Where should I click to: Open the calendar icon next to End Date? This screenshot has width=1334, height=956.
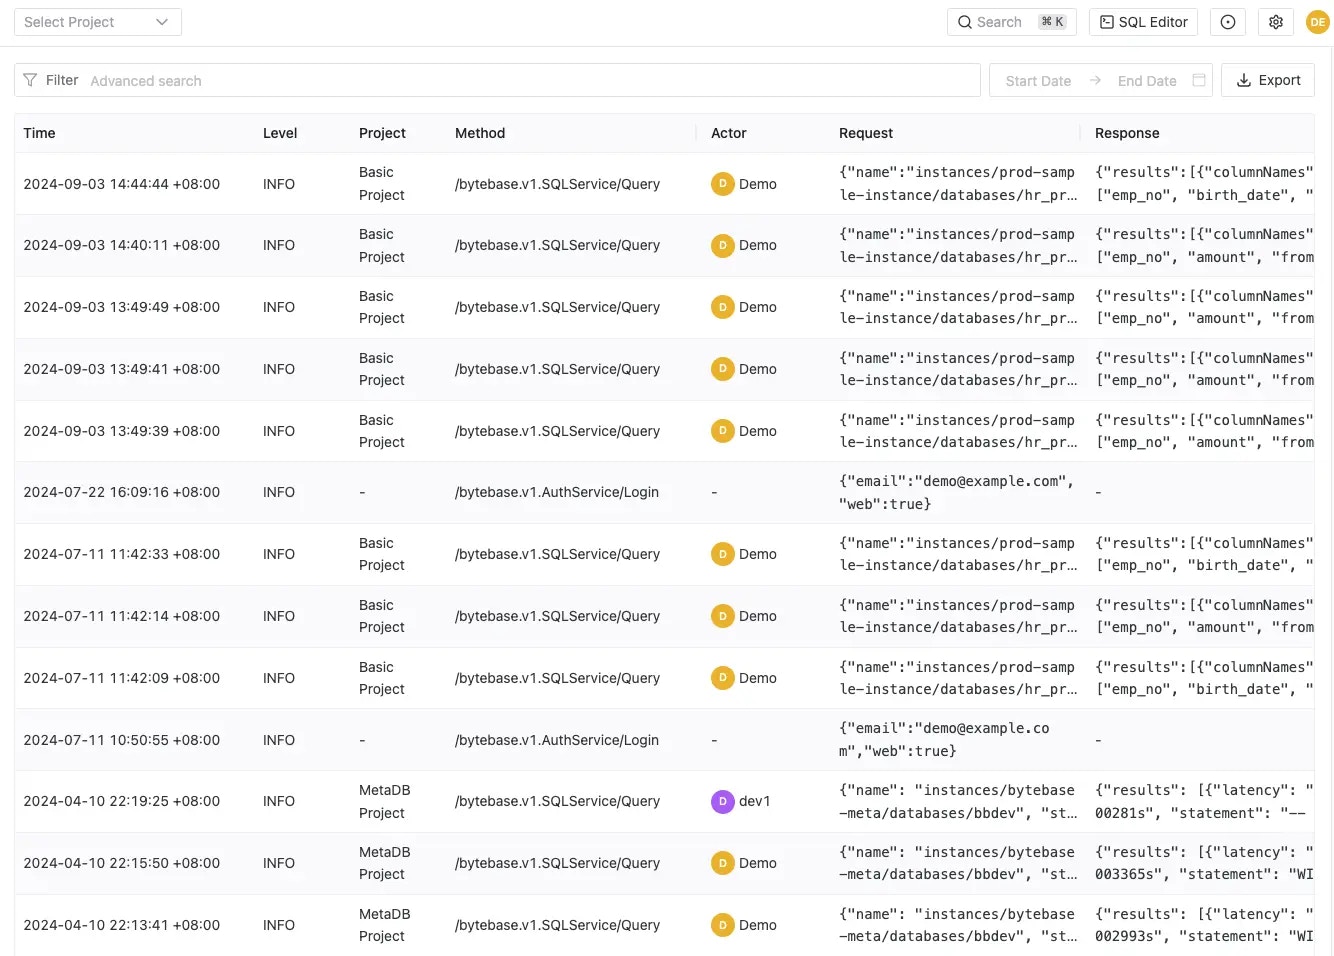[x=1198, y=80]
